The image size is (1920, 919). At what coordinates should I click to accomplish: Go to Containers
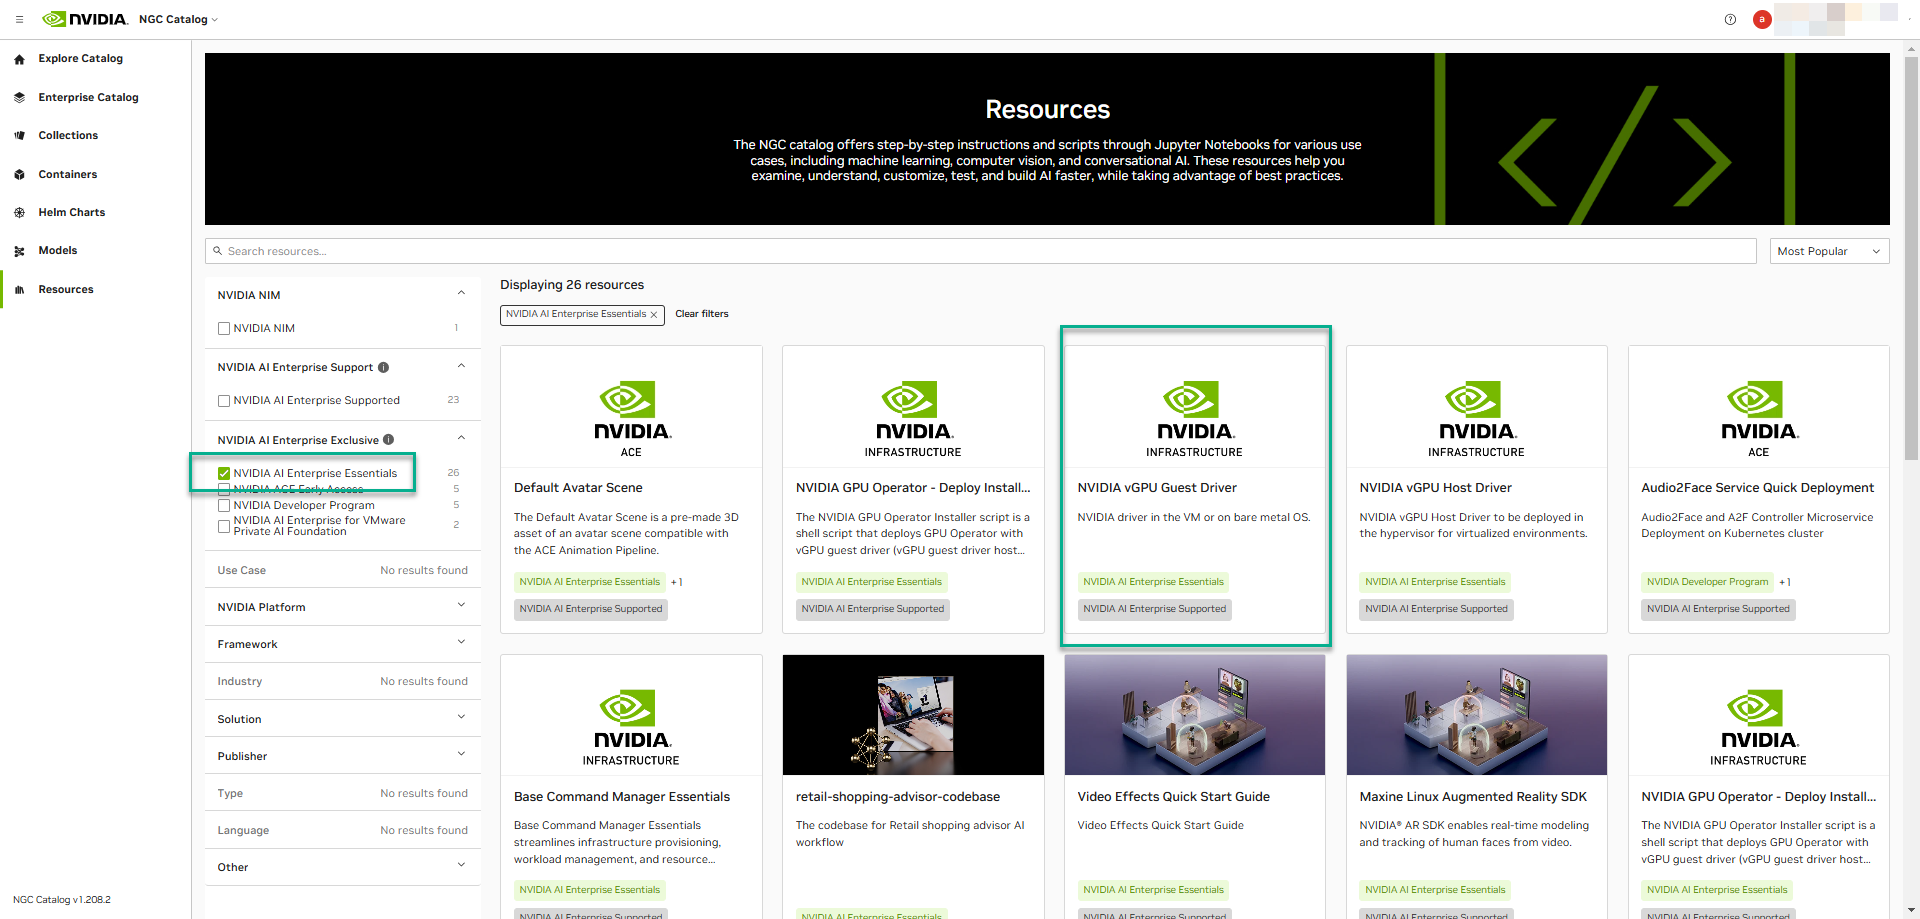pos(68,175)
